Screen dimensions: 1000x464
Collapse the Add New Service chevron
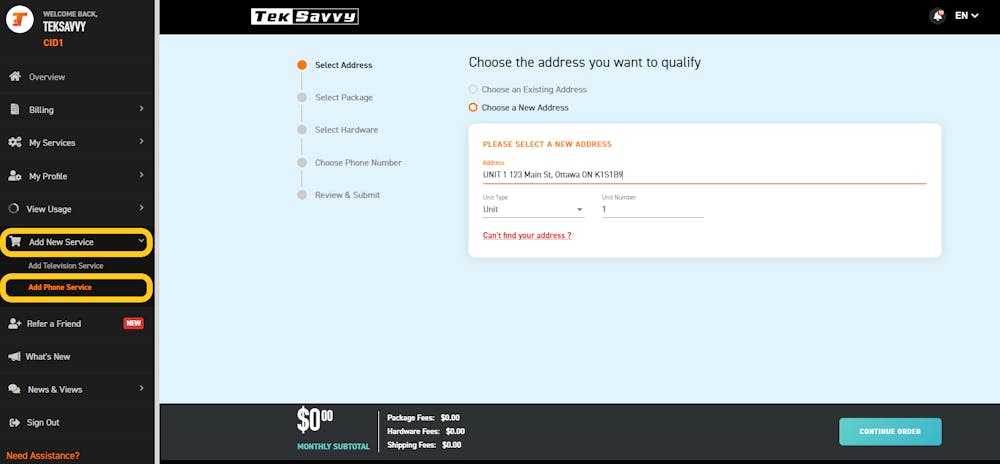pyautogui.click(x=142, y=242)
